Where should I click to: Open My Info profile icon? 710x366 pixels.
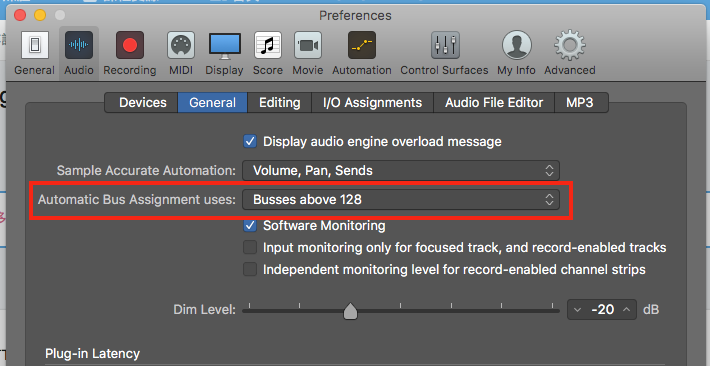517,45
